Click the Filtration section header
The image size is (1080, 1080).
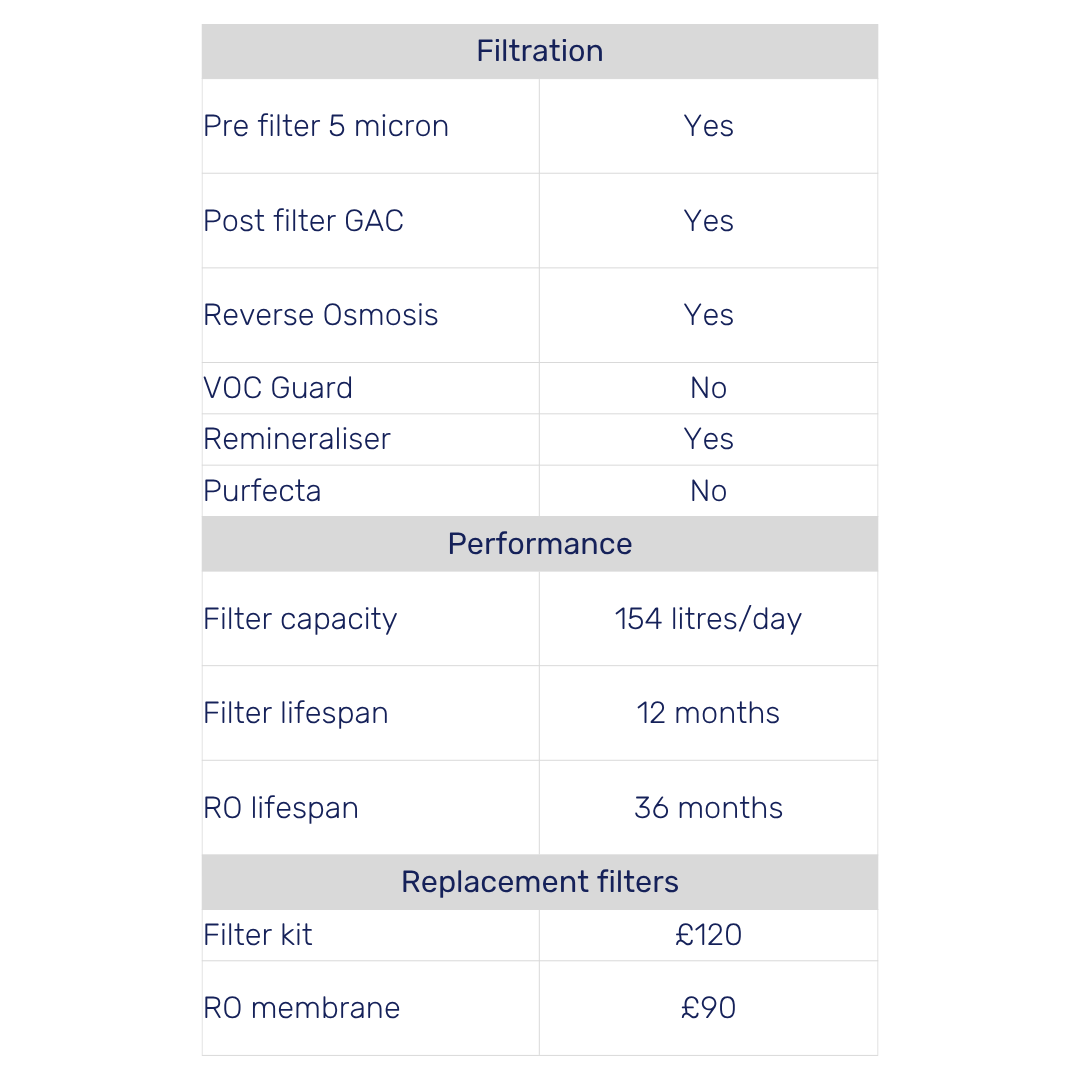(539, 51)
